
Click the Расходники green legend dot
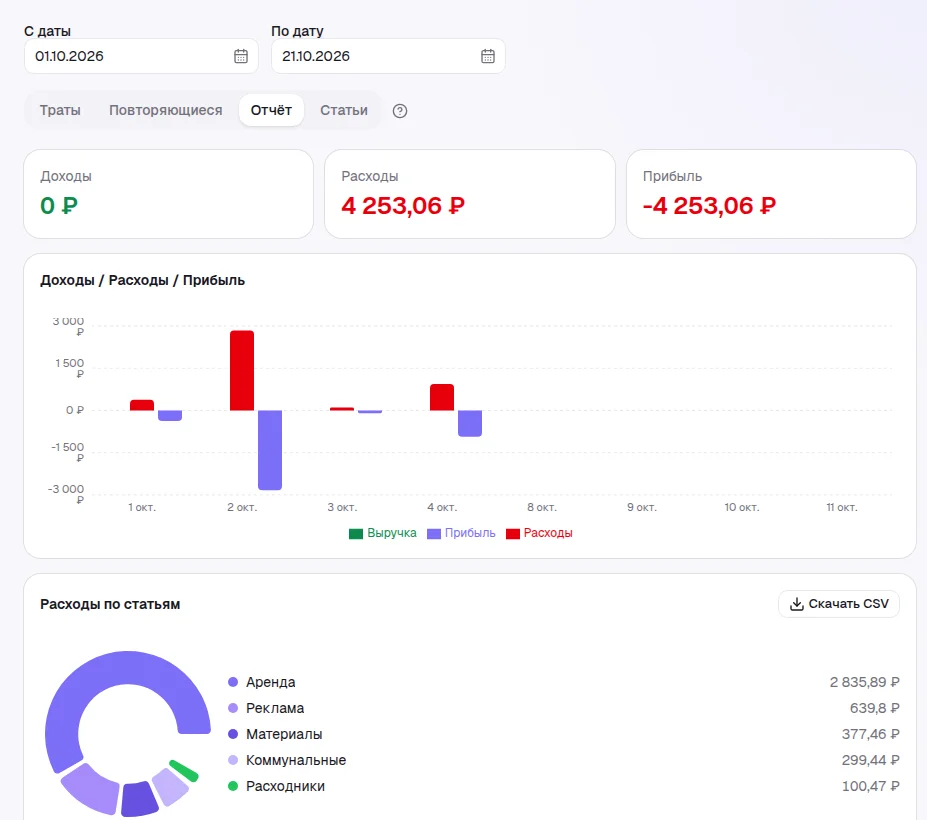point(233,786)
